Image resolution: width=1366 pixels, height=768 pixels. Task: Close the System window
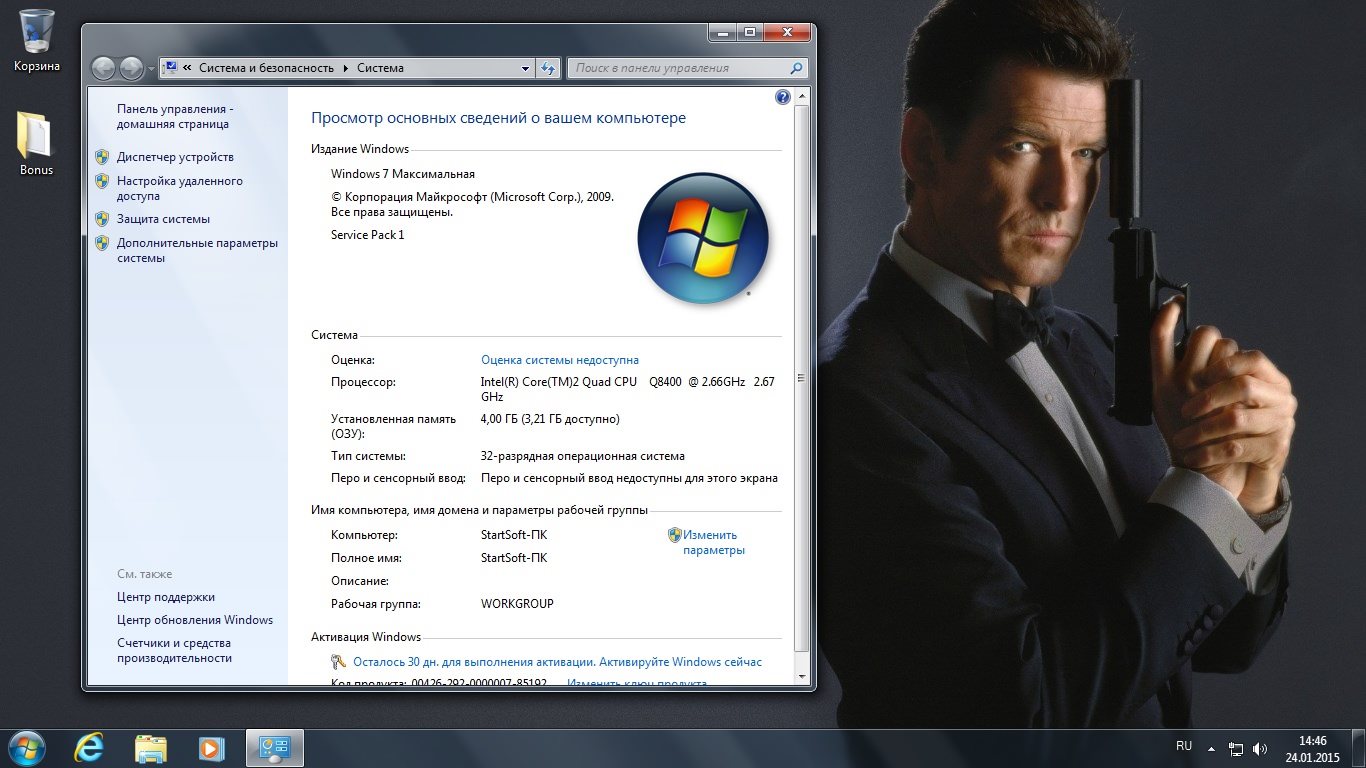point(788,32)
